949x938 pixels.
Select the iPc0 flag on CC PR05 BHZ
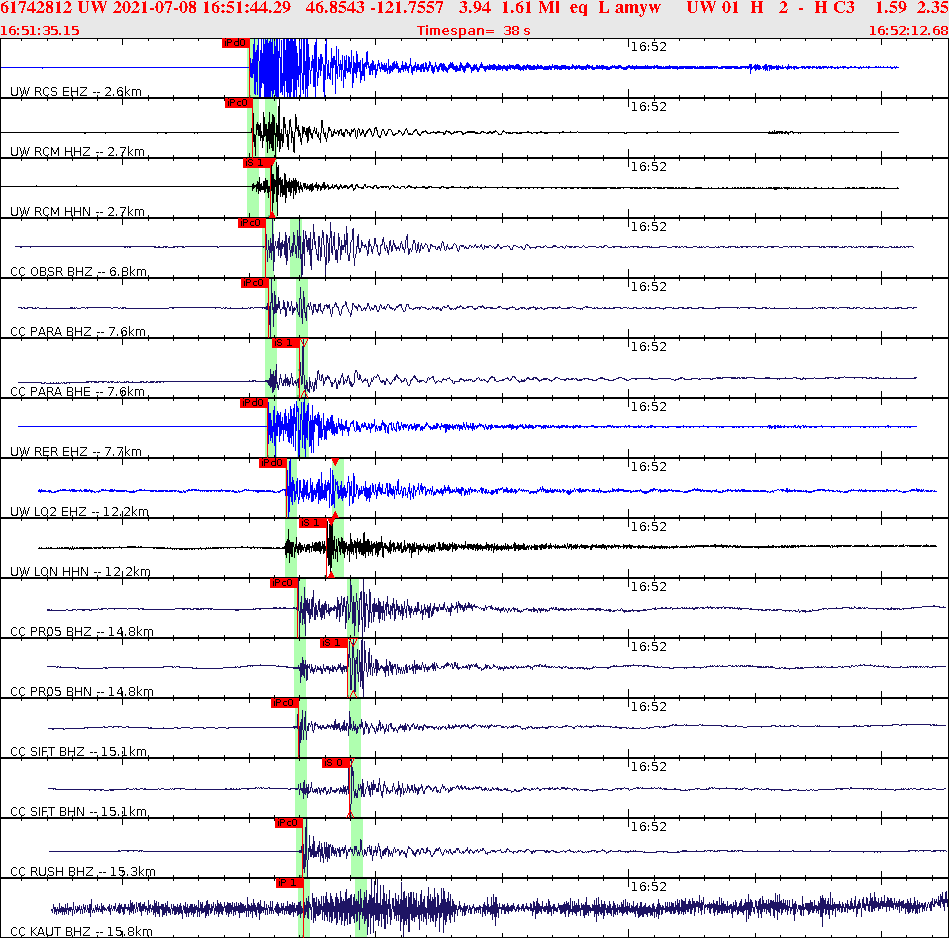click(281, 582)
